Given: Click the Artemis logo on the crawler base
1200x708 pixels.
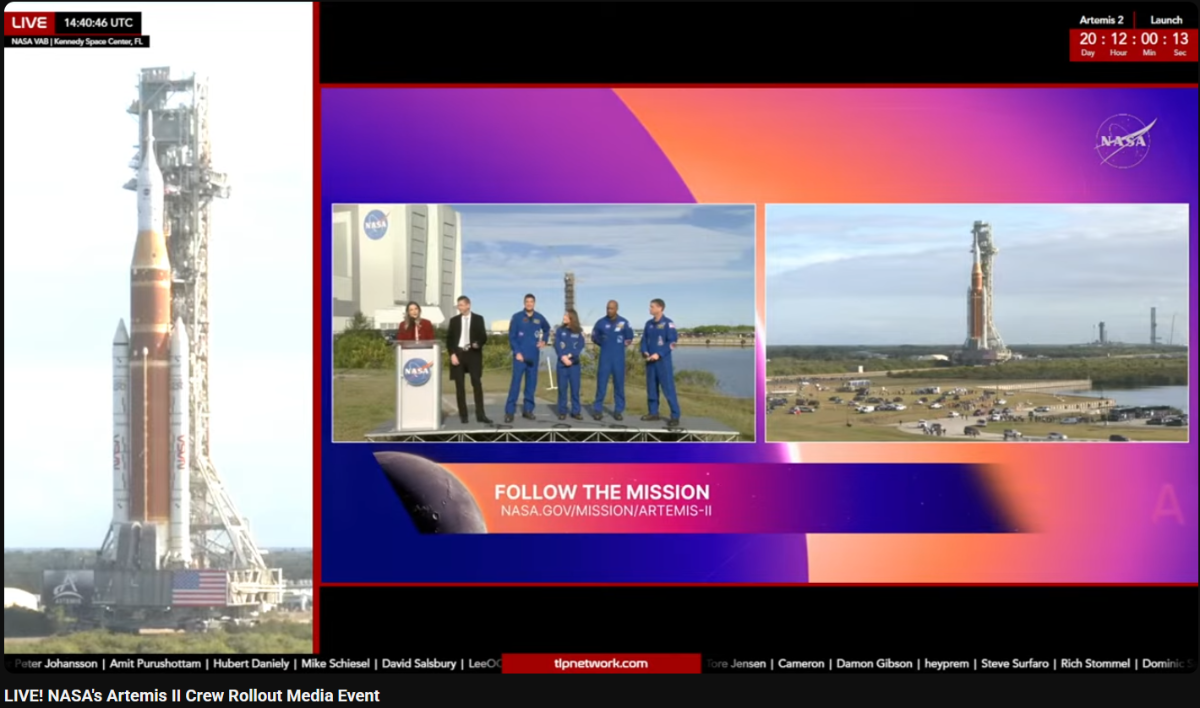Looking at the screenshot, I should click(x=68, y=589).
